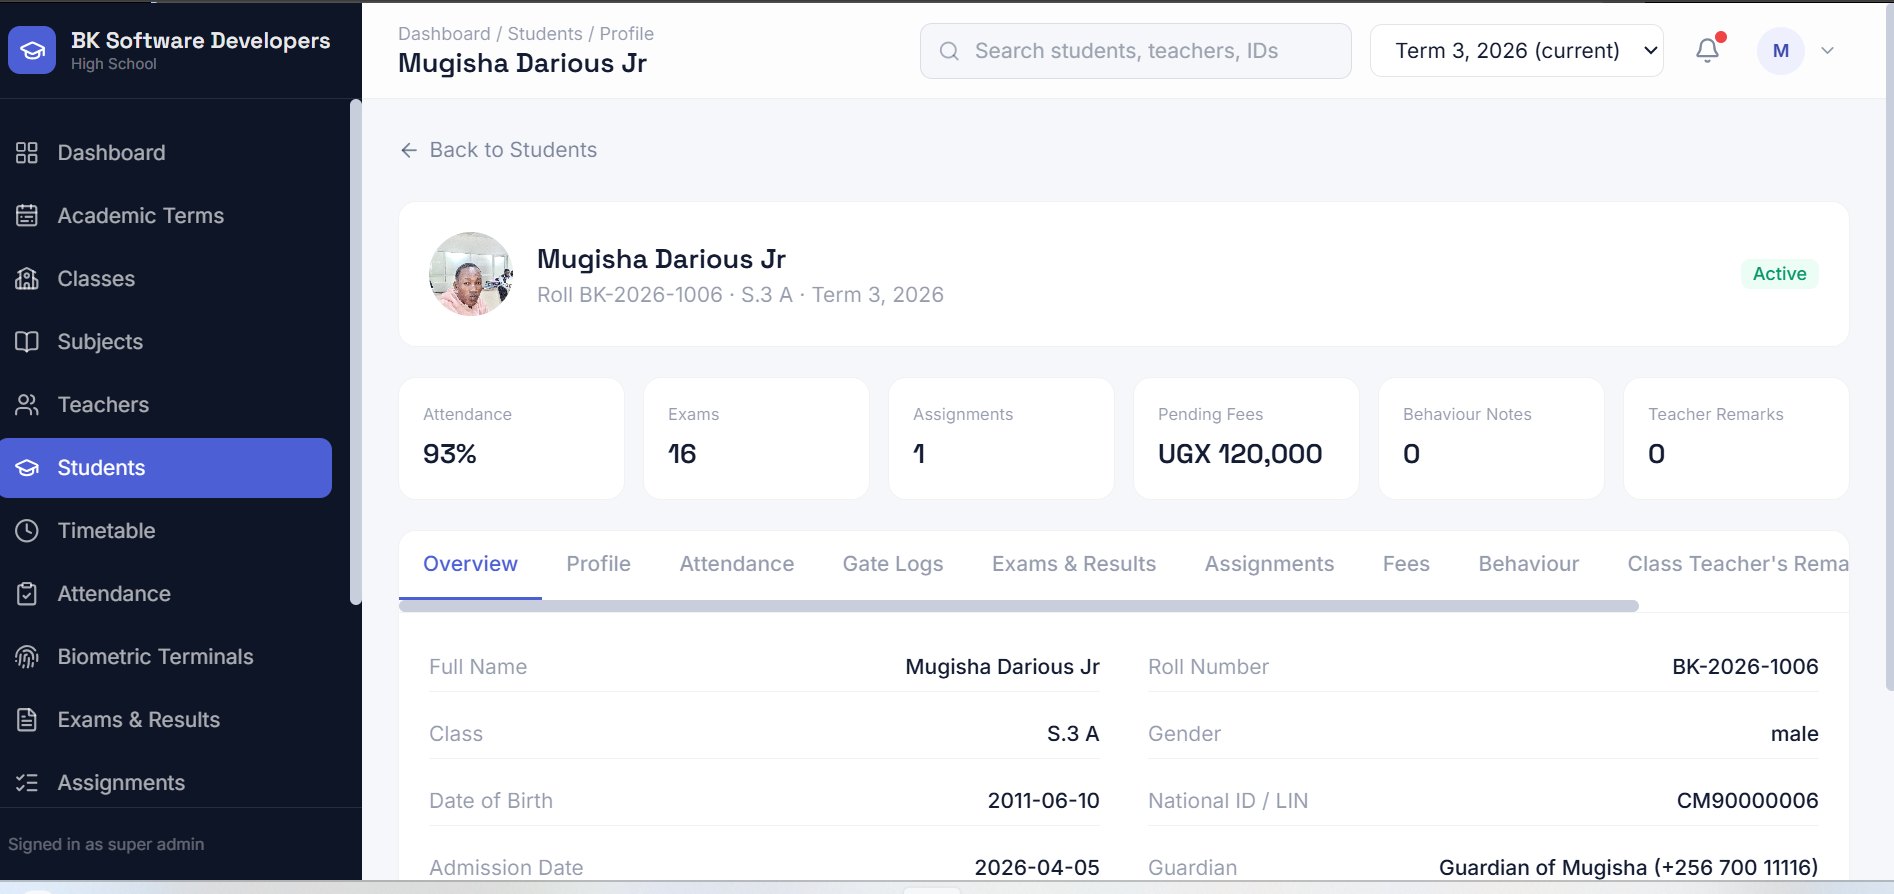Click the search students input field
The height and width of the screenshot is (894, 1894).
(x=1136, y=51)
